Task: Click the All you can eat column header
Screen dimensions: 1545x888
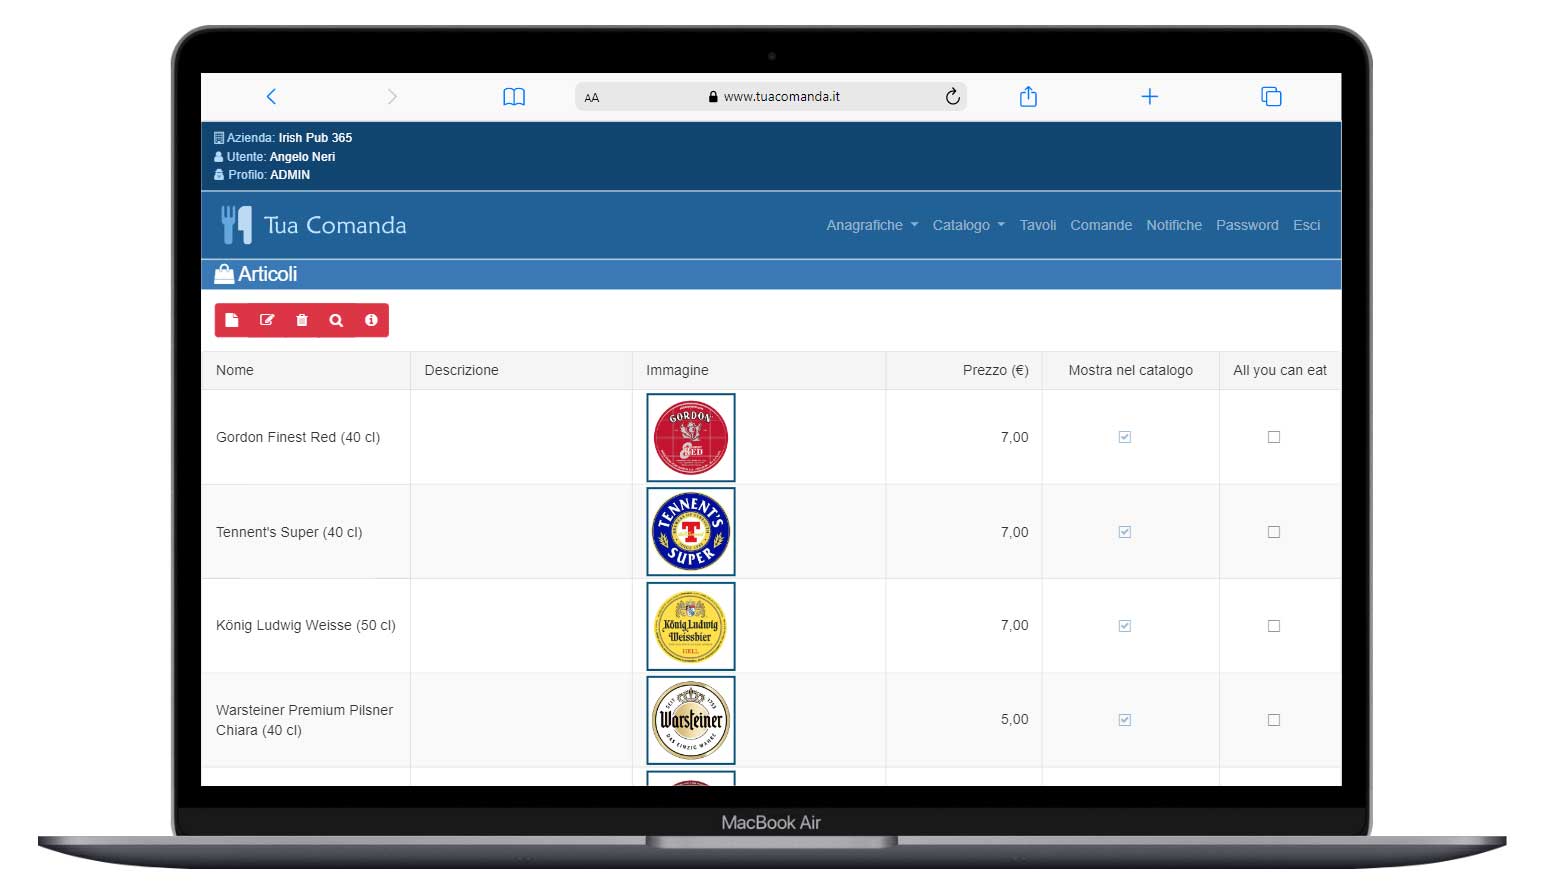Action: pyautogui.click(x=1280, y=370)
